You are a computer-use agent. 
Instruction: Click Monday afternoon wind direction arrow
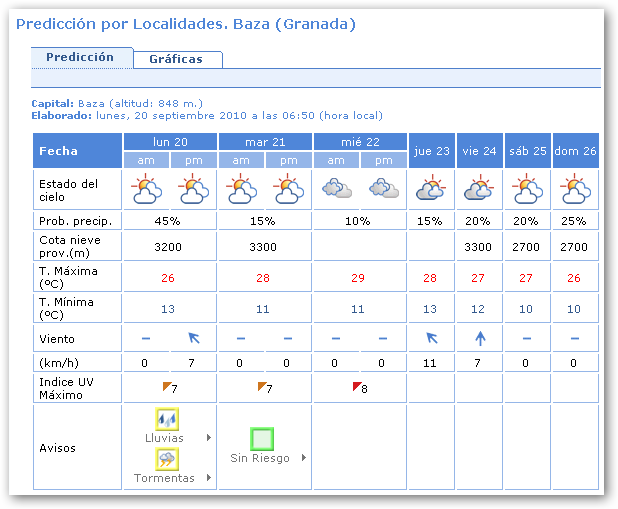tap(193, 338)
